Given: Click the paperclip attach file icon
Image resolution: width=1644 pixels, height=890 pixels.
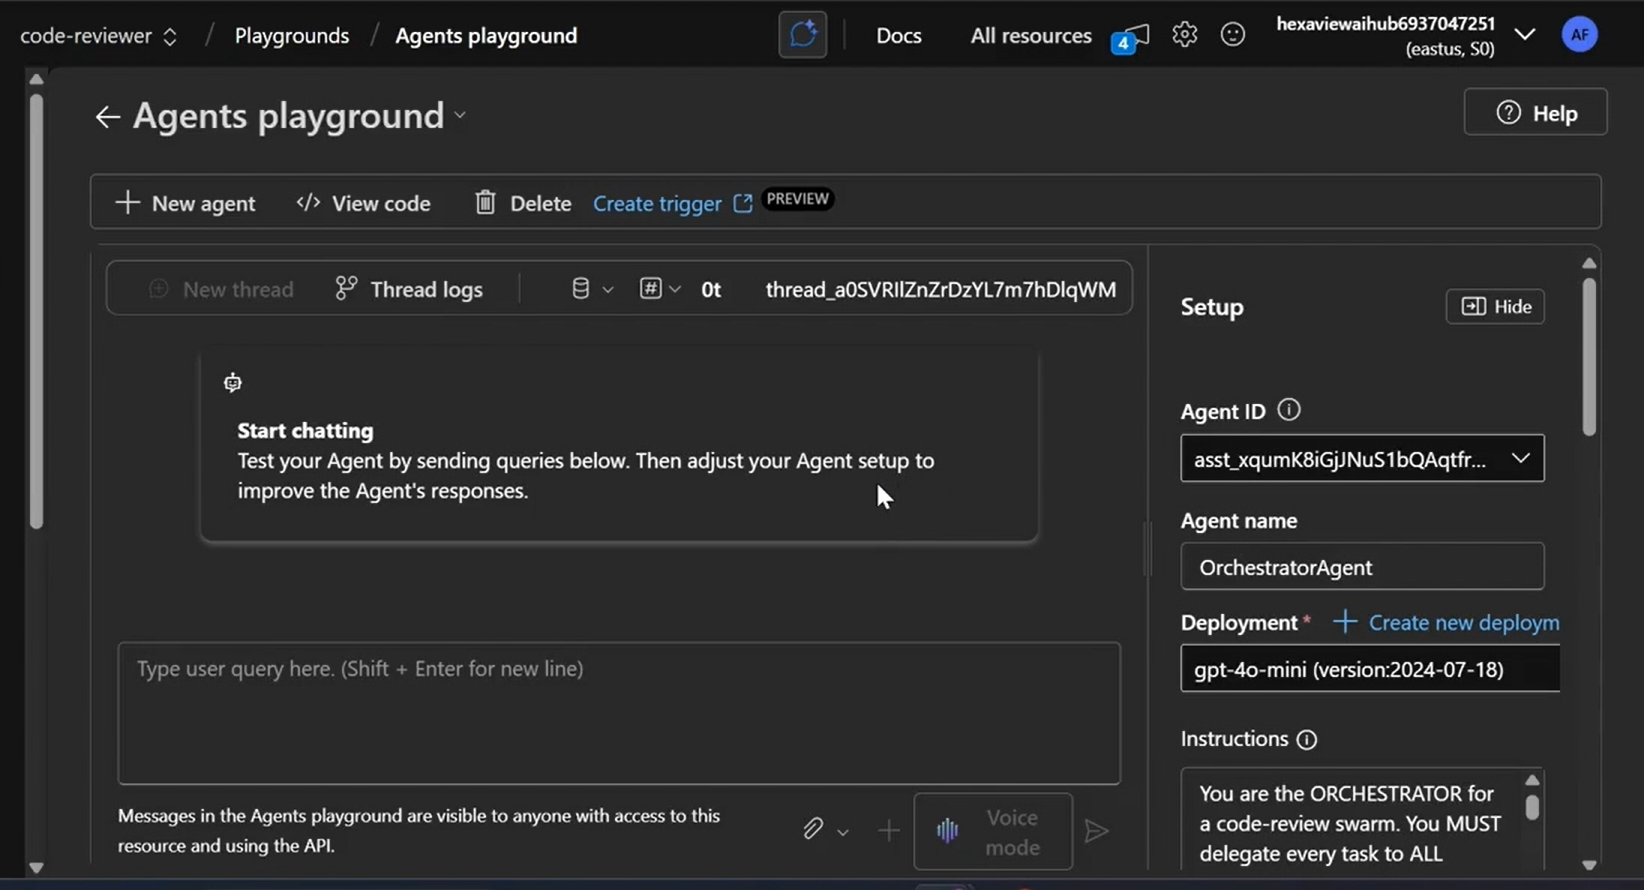Looking at the screenshot, I should click(x=813, y=829).
